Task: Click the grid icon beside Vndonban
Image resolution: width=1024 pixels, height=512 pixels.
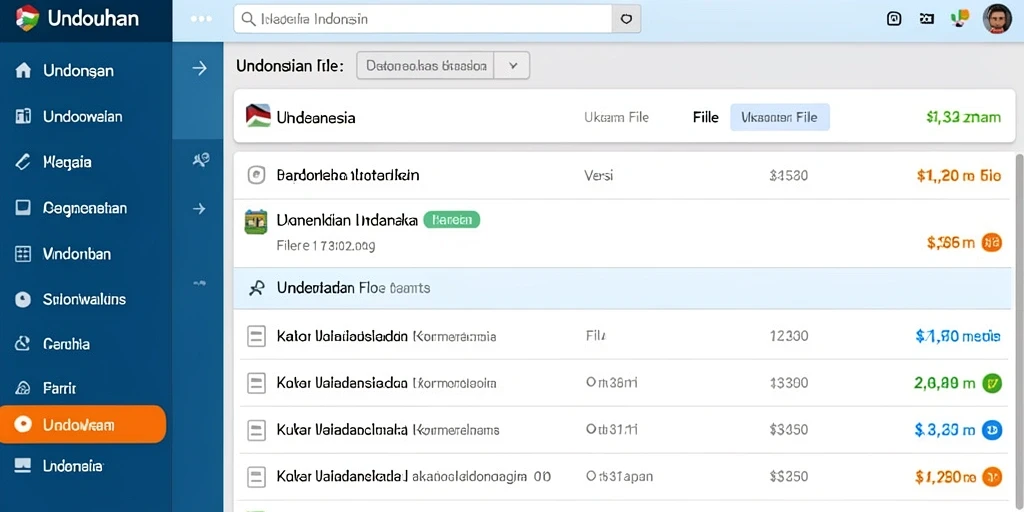Action: [x=23, y=254]
